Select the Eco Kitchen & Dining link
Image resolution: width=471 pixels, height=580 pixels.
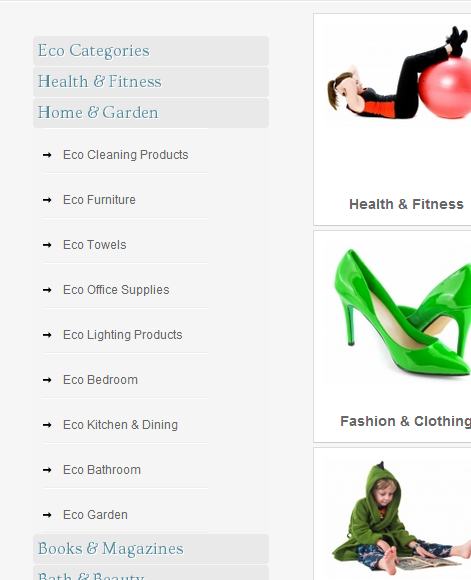[x=120, y=425]
